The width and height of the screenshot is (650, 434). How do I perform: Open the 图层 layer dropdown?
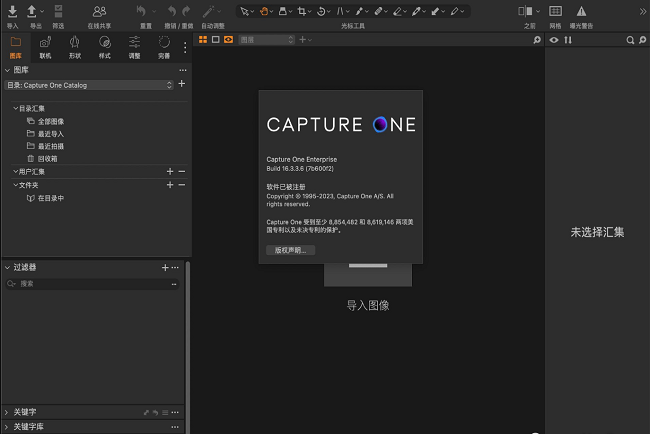tap(267, 40)
